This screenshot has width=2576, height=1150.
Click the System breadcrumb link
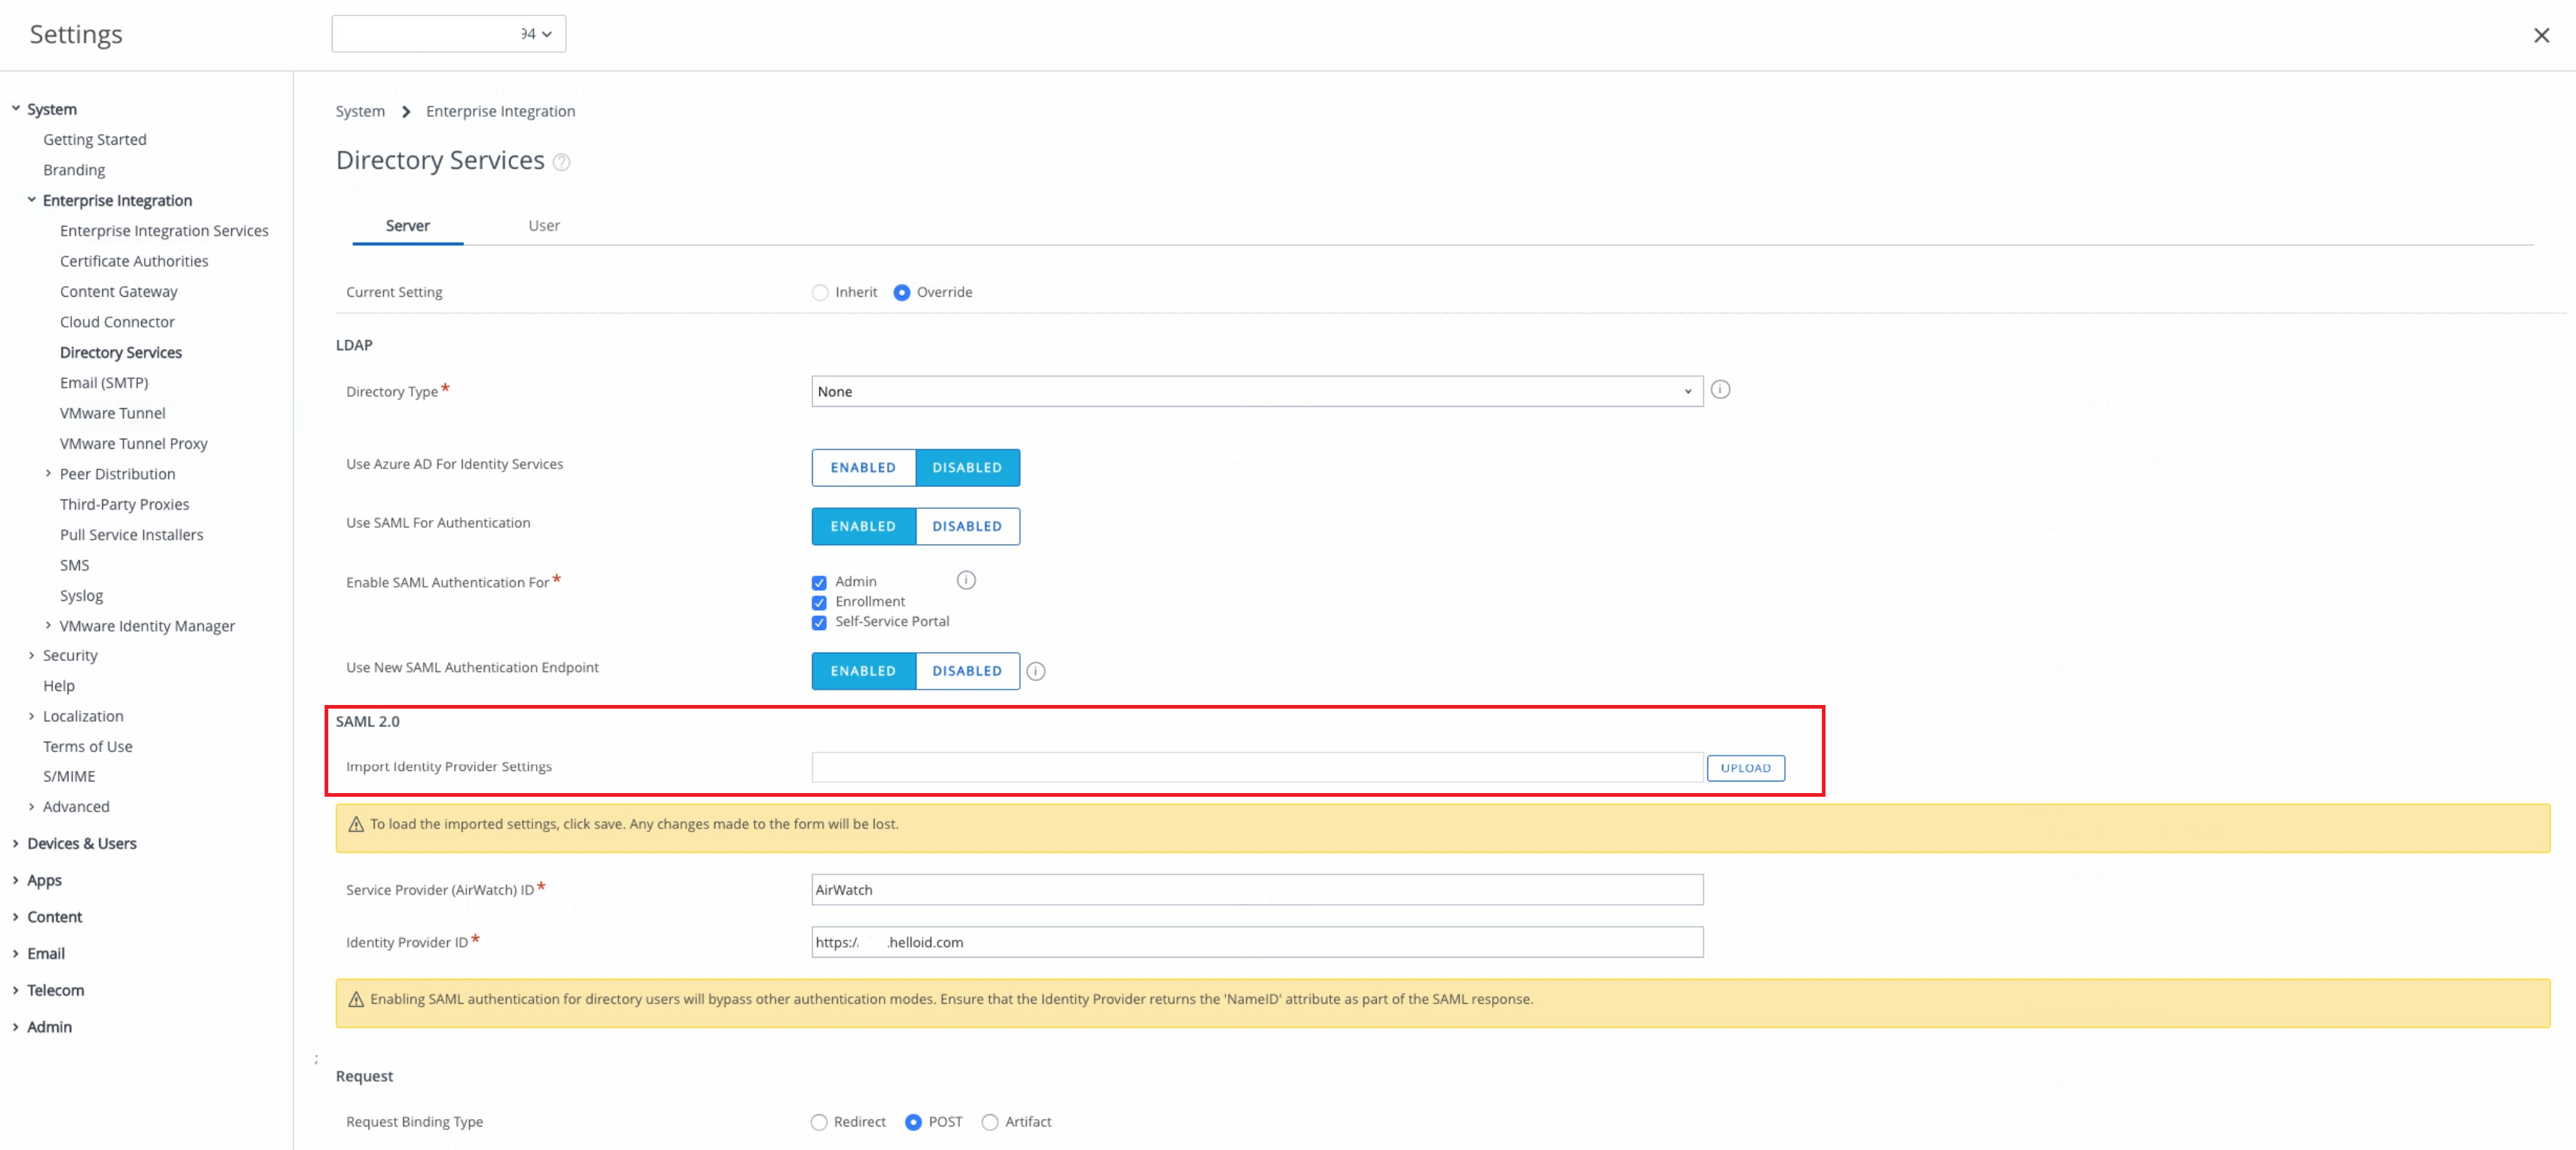pos(360,111)
